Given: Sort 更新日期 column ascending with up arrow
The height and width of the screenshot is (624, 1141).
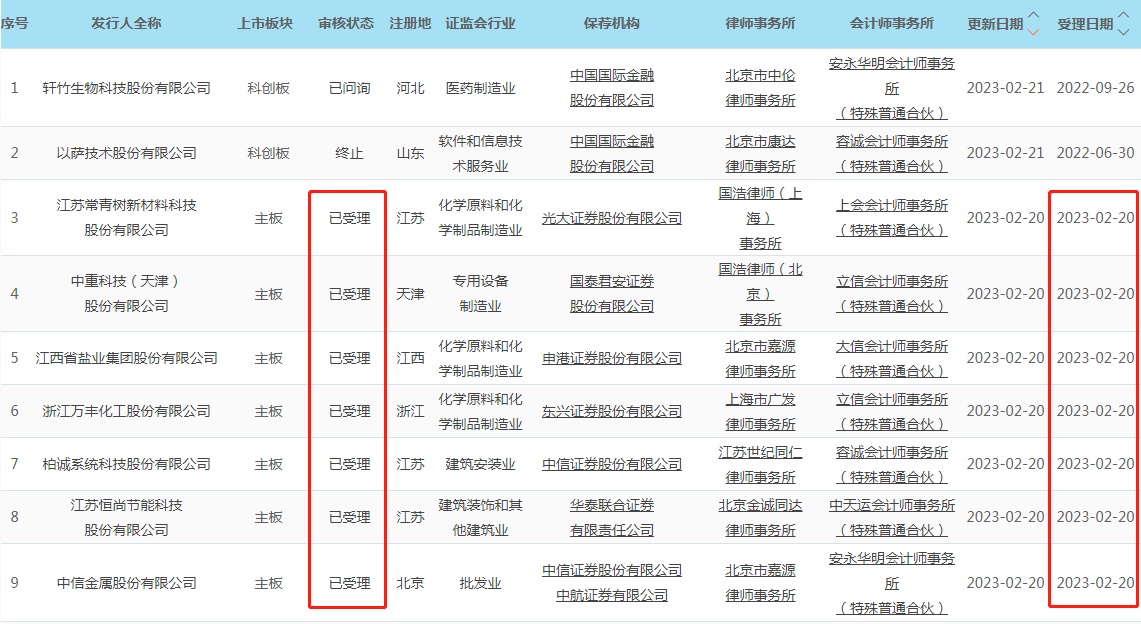Looking at the screenshot, I should tap(1033, 16).
